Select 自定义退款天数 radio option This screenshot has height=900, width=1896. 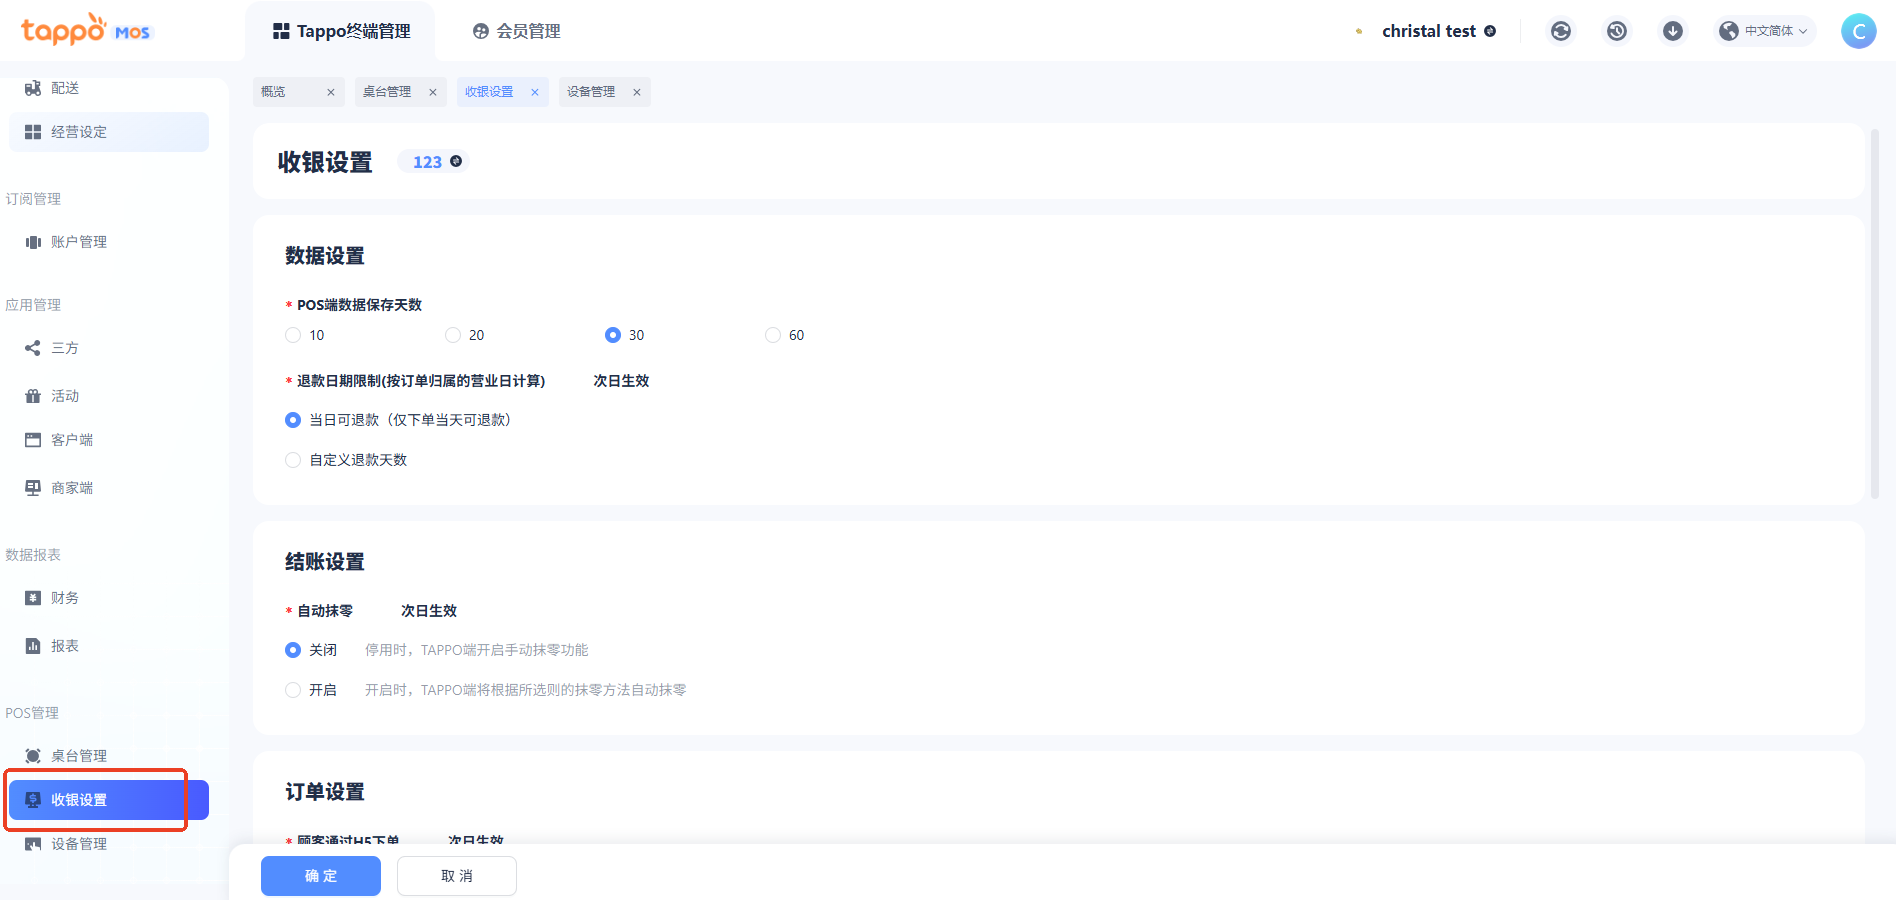tap(293, 460)
